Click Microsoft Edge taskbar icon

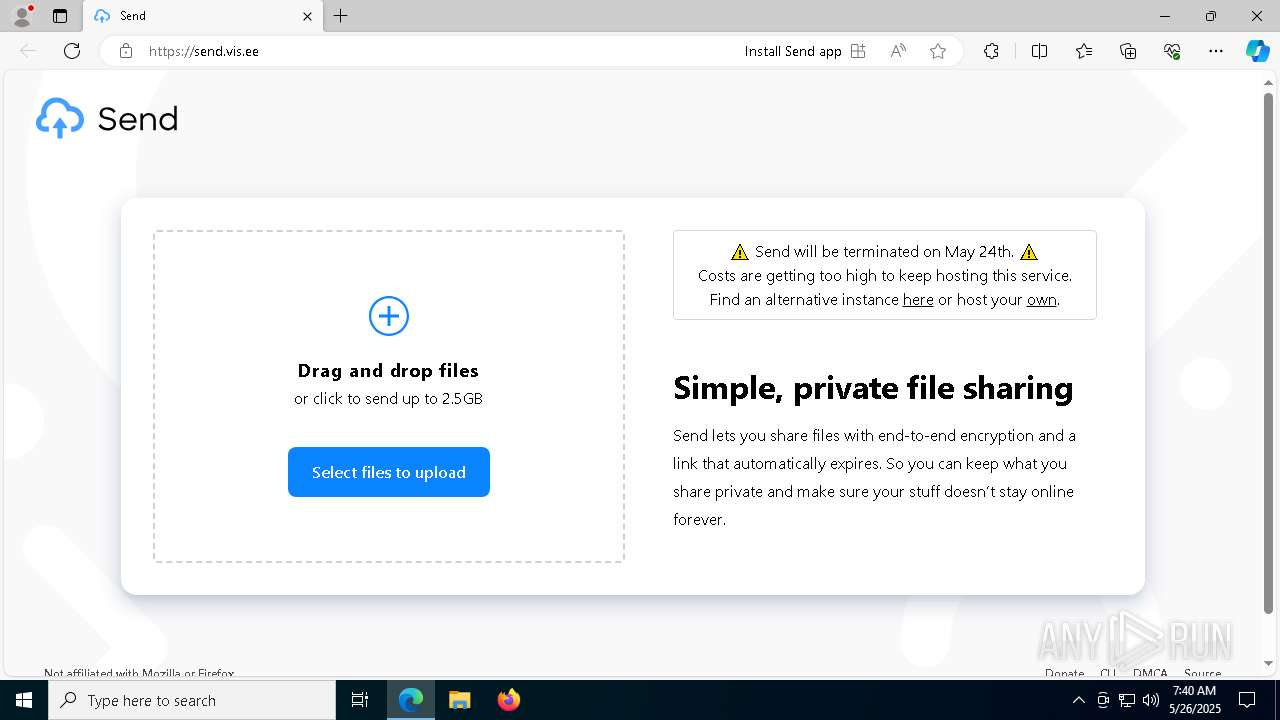[x=411, y=700]
